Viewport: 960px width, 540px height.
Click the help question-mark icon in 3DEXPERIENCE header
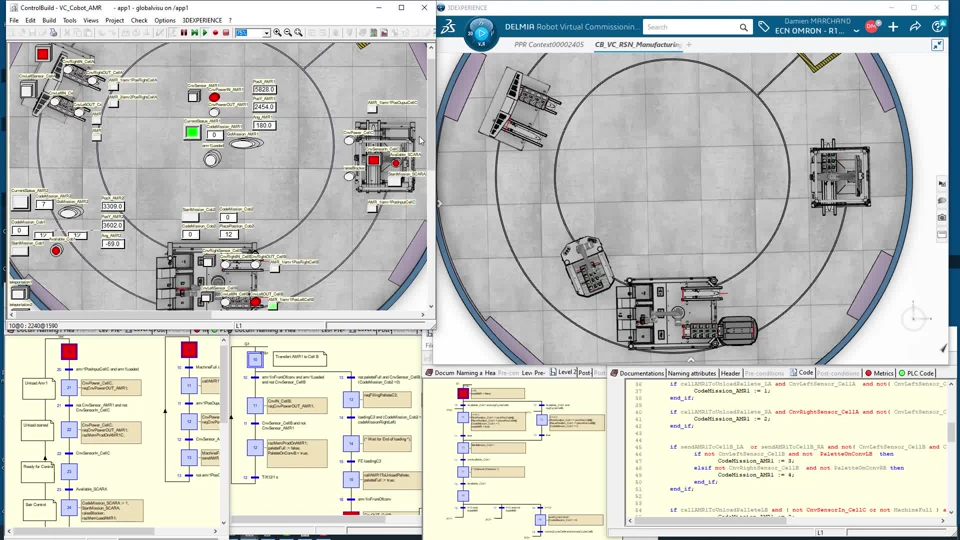[937, 26]
